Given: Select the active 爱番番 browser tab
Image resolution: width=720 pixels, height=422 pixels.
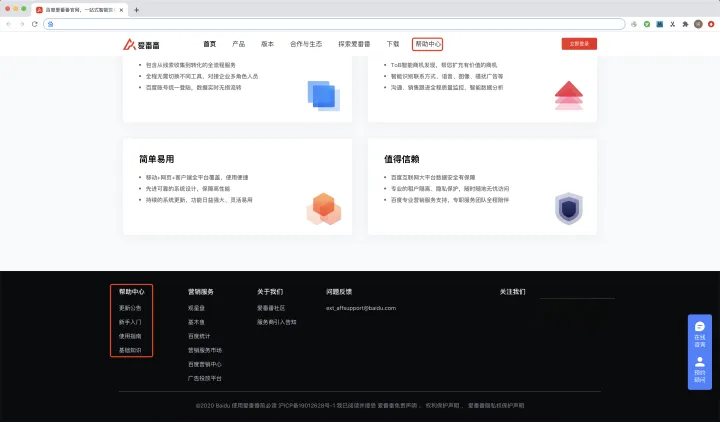Looking at the screenshot, I should (x=79, y=10).
